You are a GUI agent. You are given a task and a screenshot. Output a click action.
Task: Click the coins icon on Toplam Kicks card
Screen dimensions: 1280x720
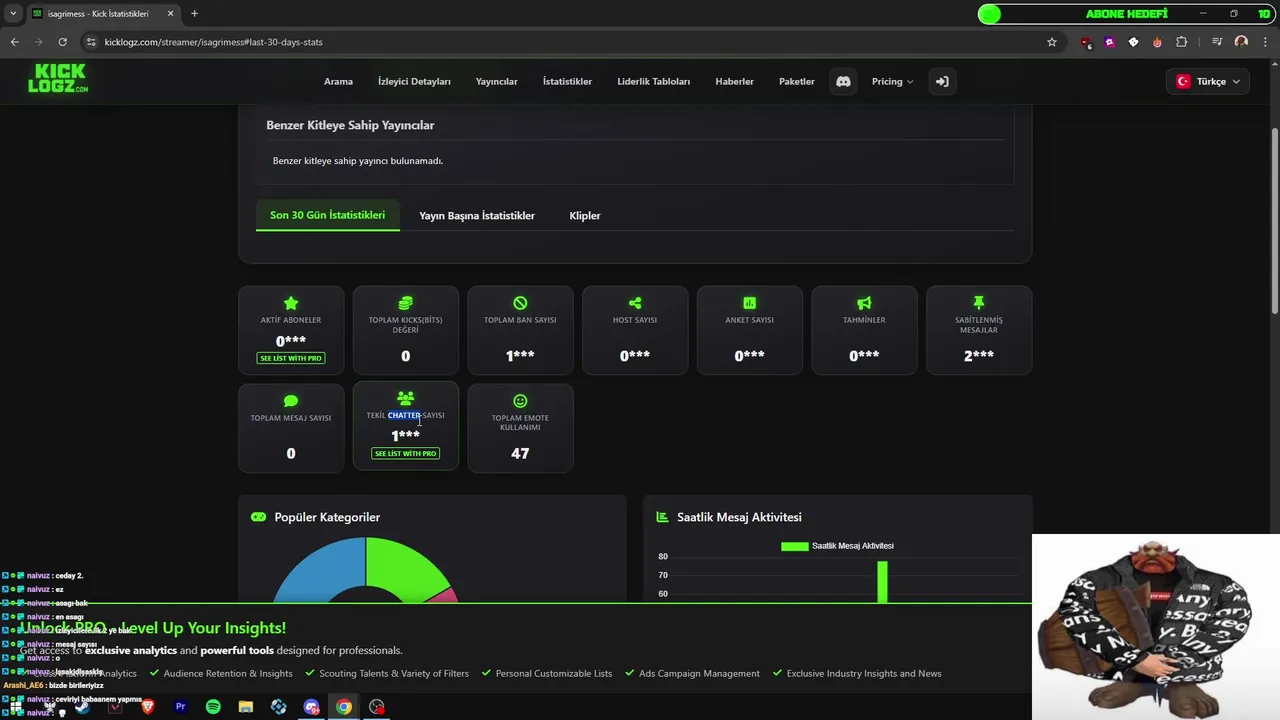click(405, 303)
